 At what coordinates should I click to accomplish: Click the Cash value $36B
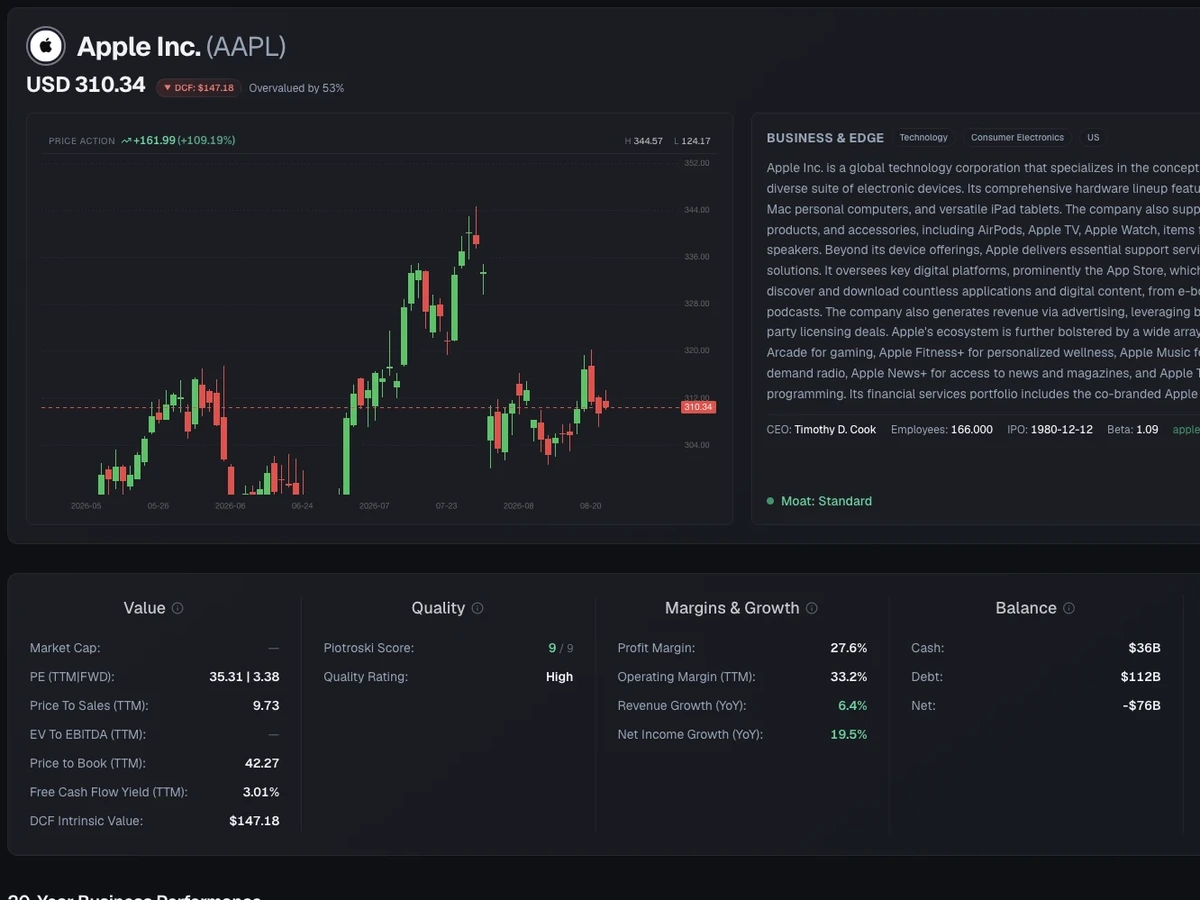(1145, 648)
